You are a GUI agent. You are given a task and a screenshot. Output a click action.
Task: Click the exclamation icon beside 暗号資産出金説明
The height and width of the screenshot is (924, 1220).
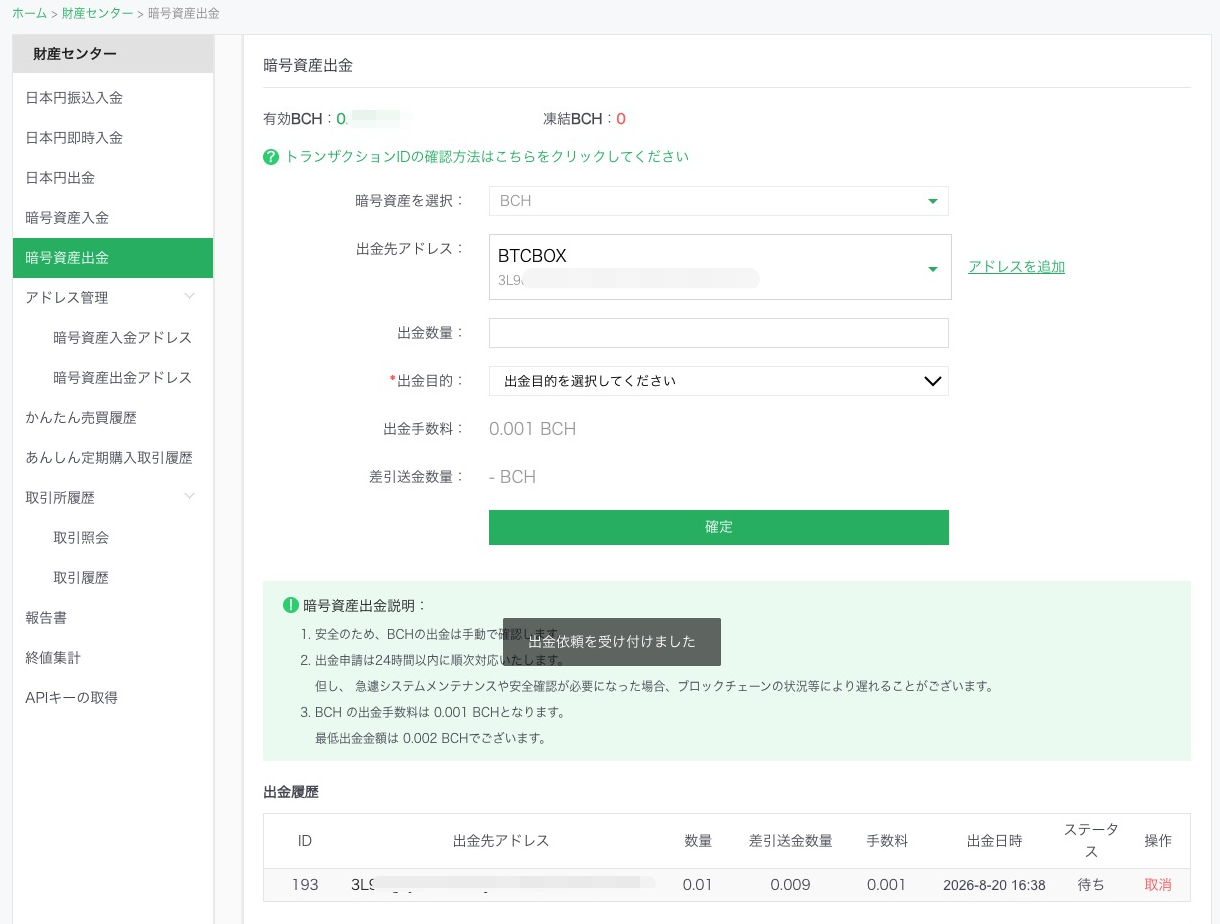coord(291,605)
